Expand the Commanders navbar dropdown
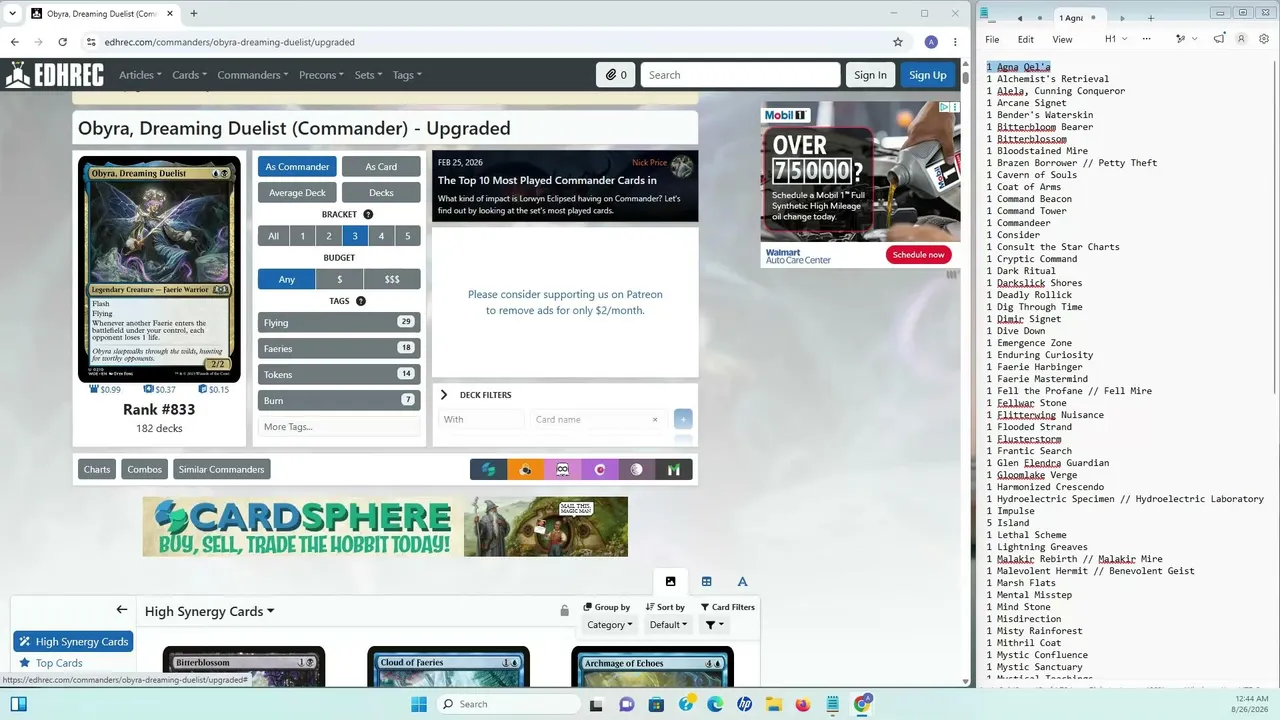 (x=253, y=75)
